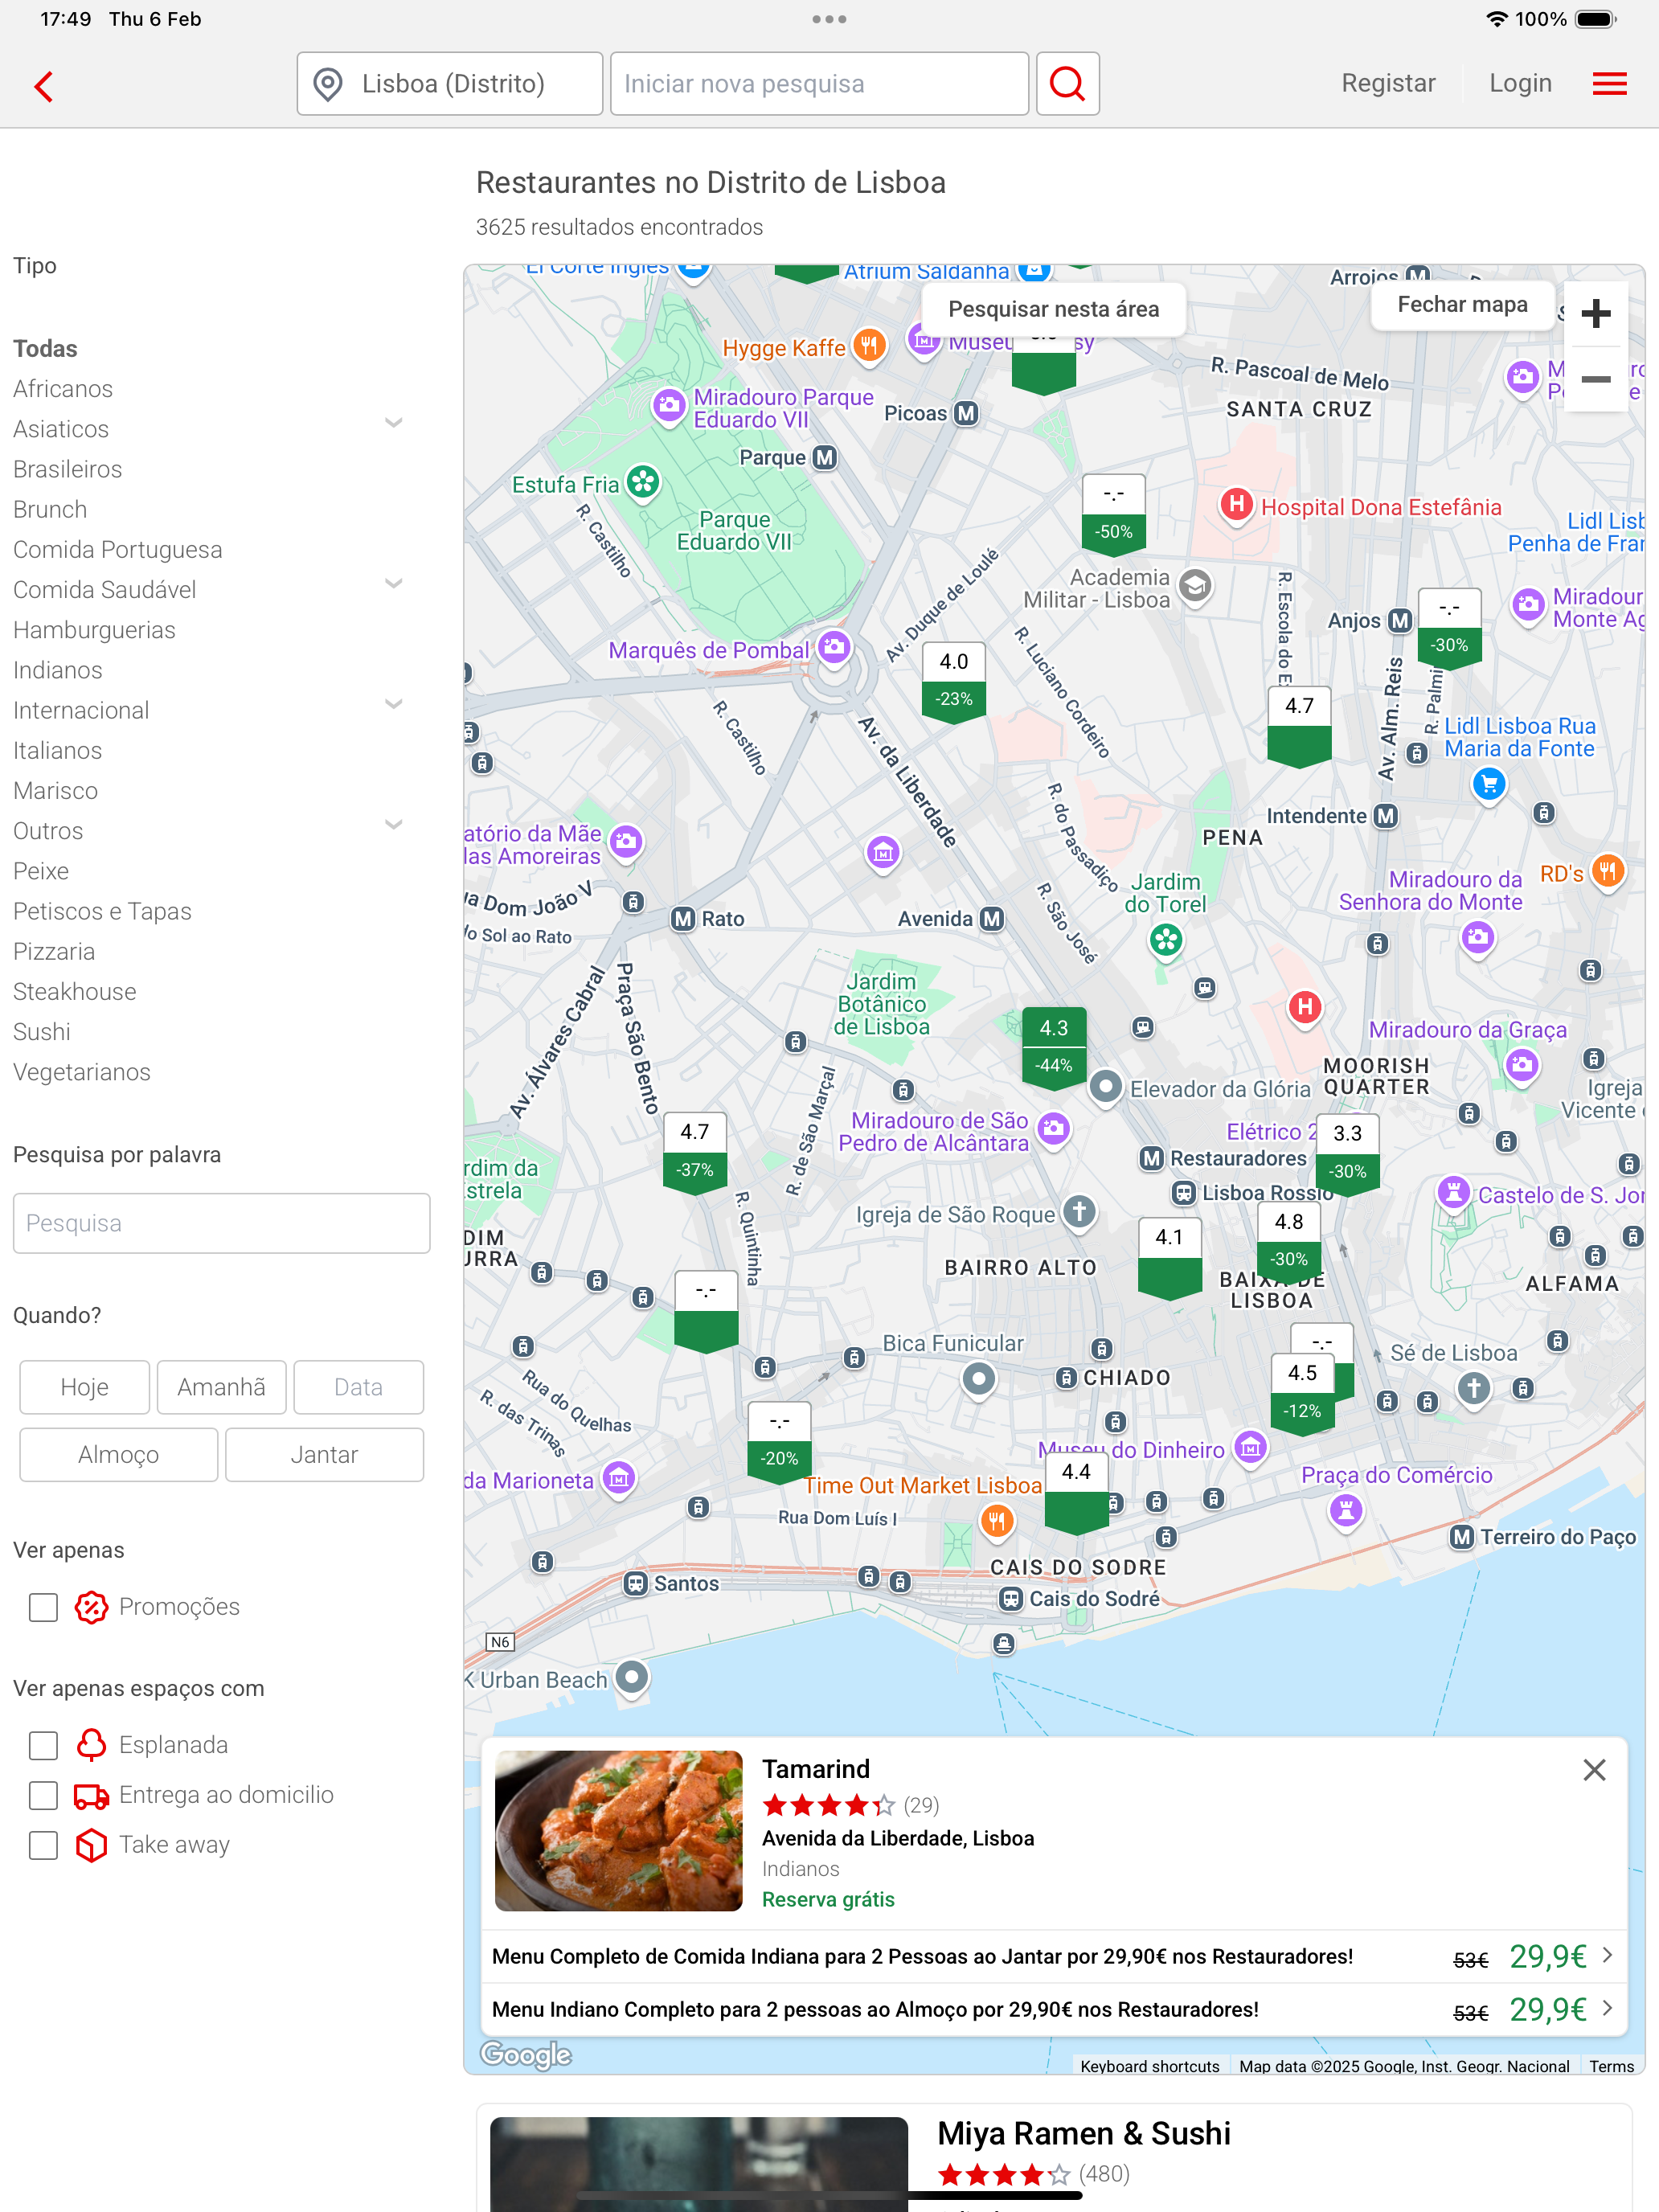Open Miya Ramen & Sushi listing
Screen dimensions: 1659x2212
1084,2133
